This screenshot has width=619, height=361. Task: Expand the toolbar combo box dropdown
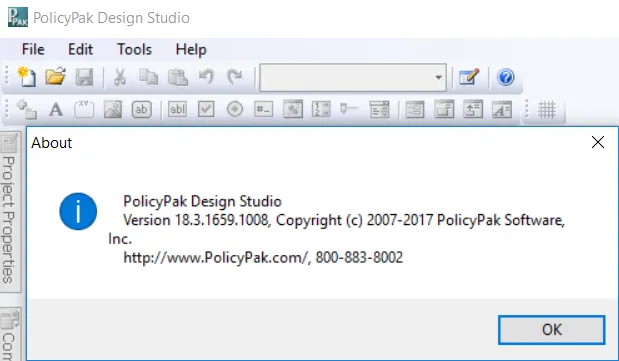pos(438,77)
